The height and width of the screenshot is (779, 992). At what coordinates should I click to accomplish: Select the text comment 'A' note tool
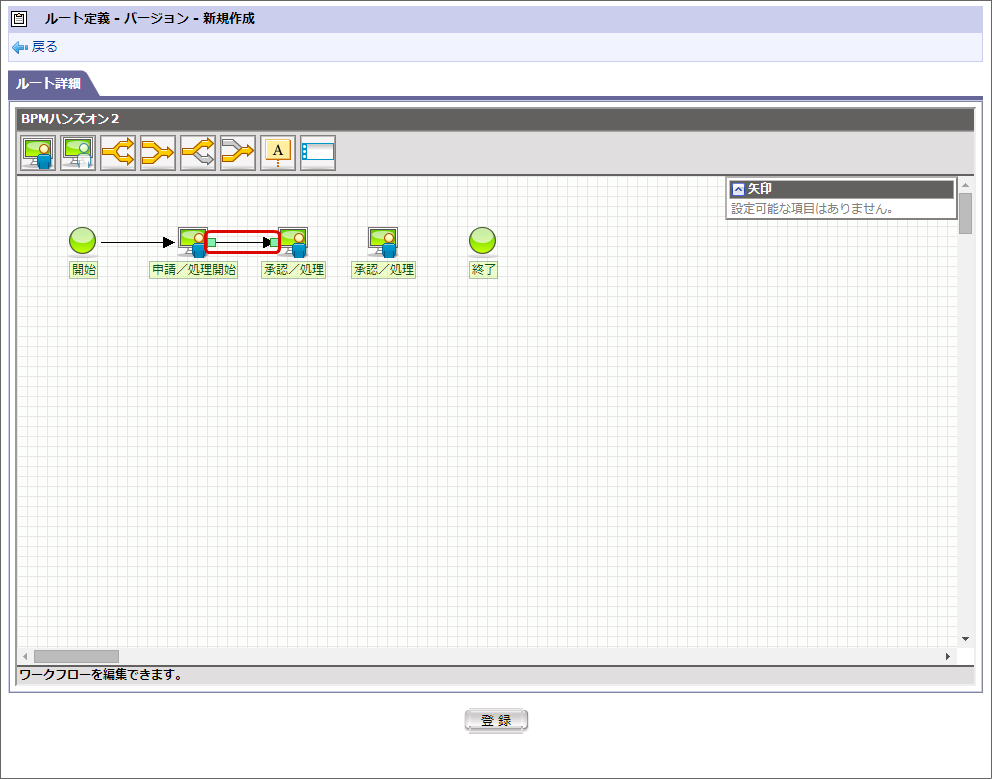[278, 153]
